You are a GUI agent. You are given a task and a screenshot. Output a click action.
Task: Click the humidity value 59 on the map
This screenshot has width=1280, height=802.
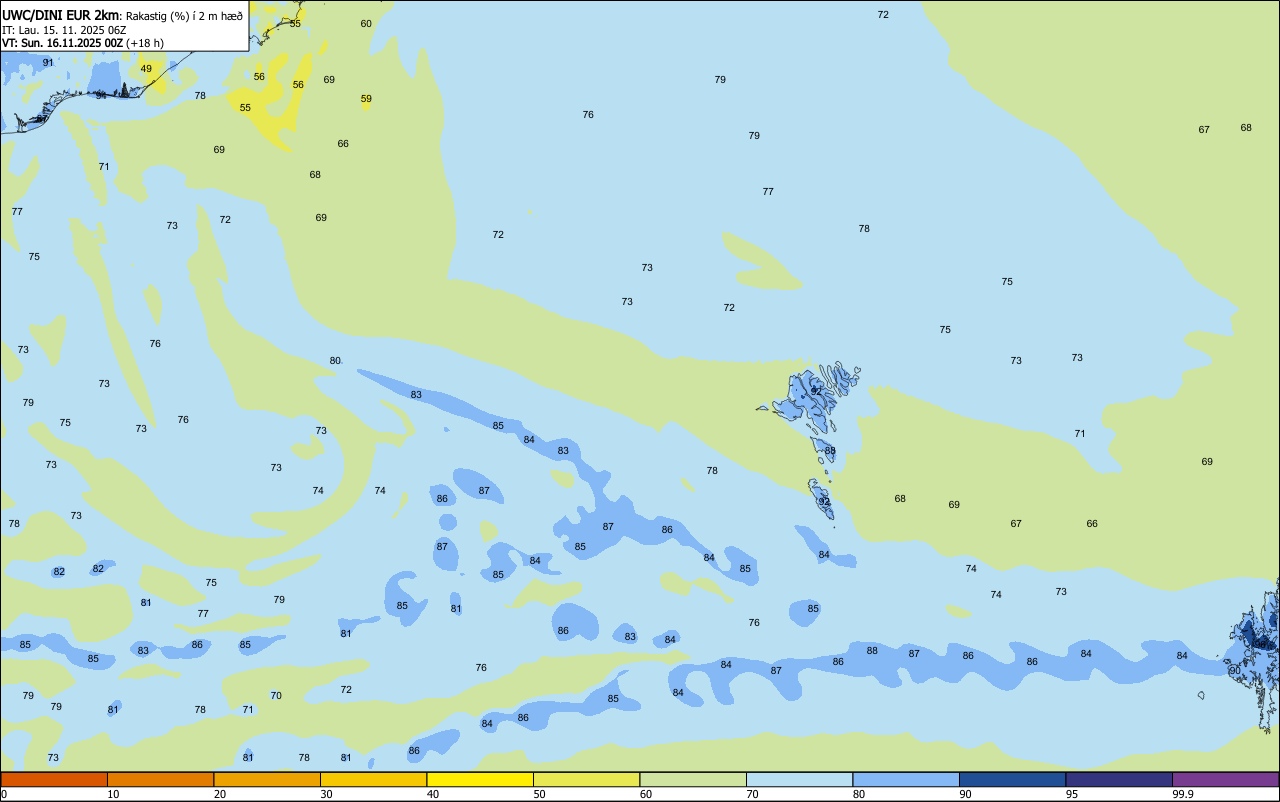click(366, 99)
